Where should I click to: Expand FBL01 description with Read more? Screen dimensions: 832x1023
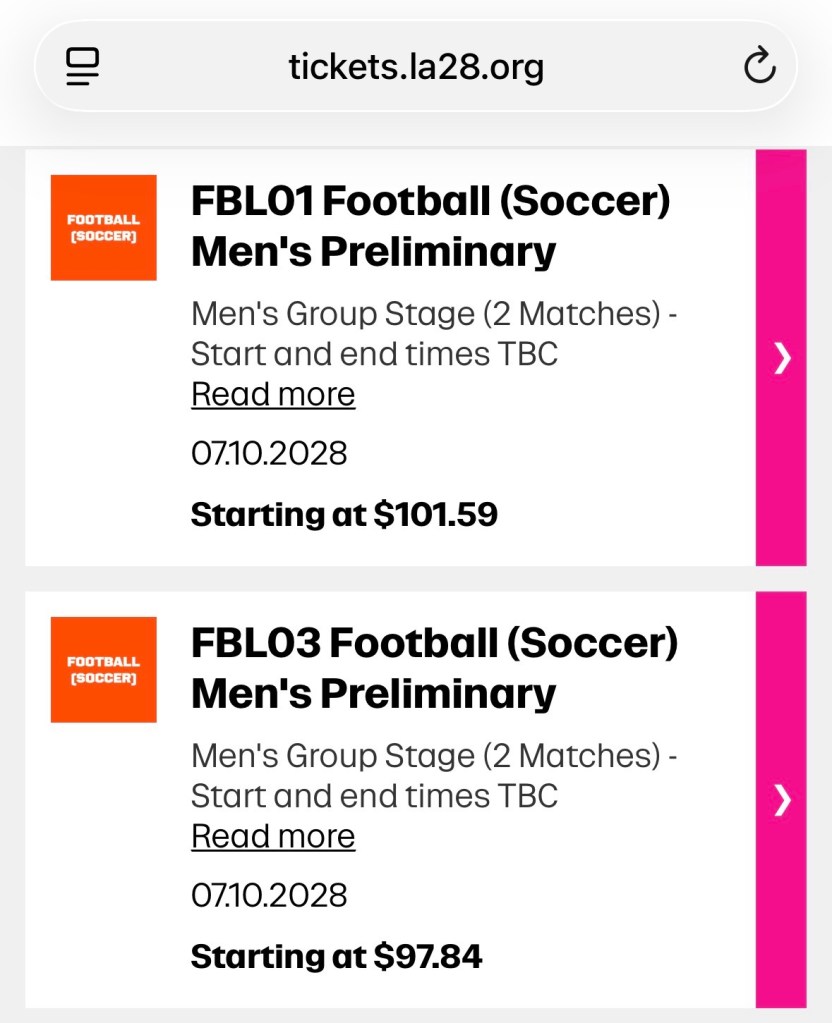(x=273, y=393)
